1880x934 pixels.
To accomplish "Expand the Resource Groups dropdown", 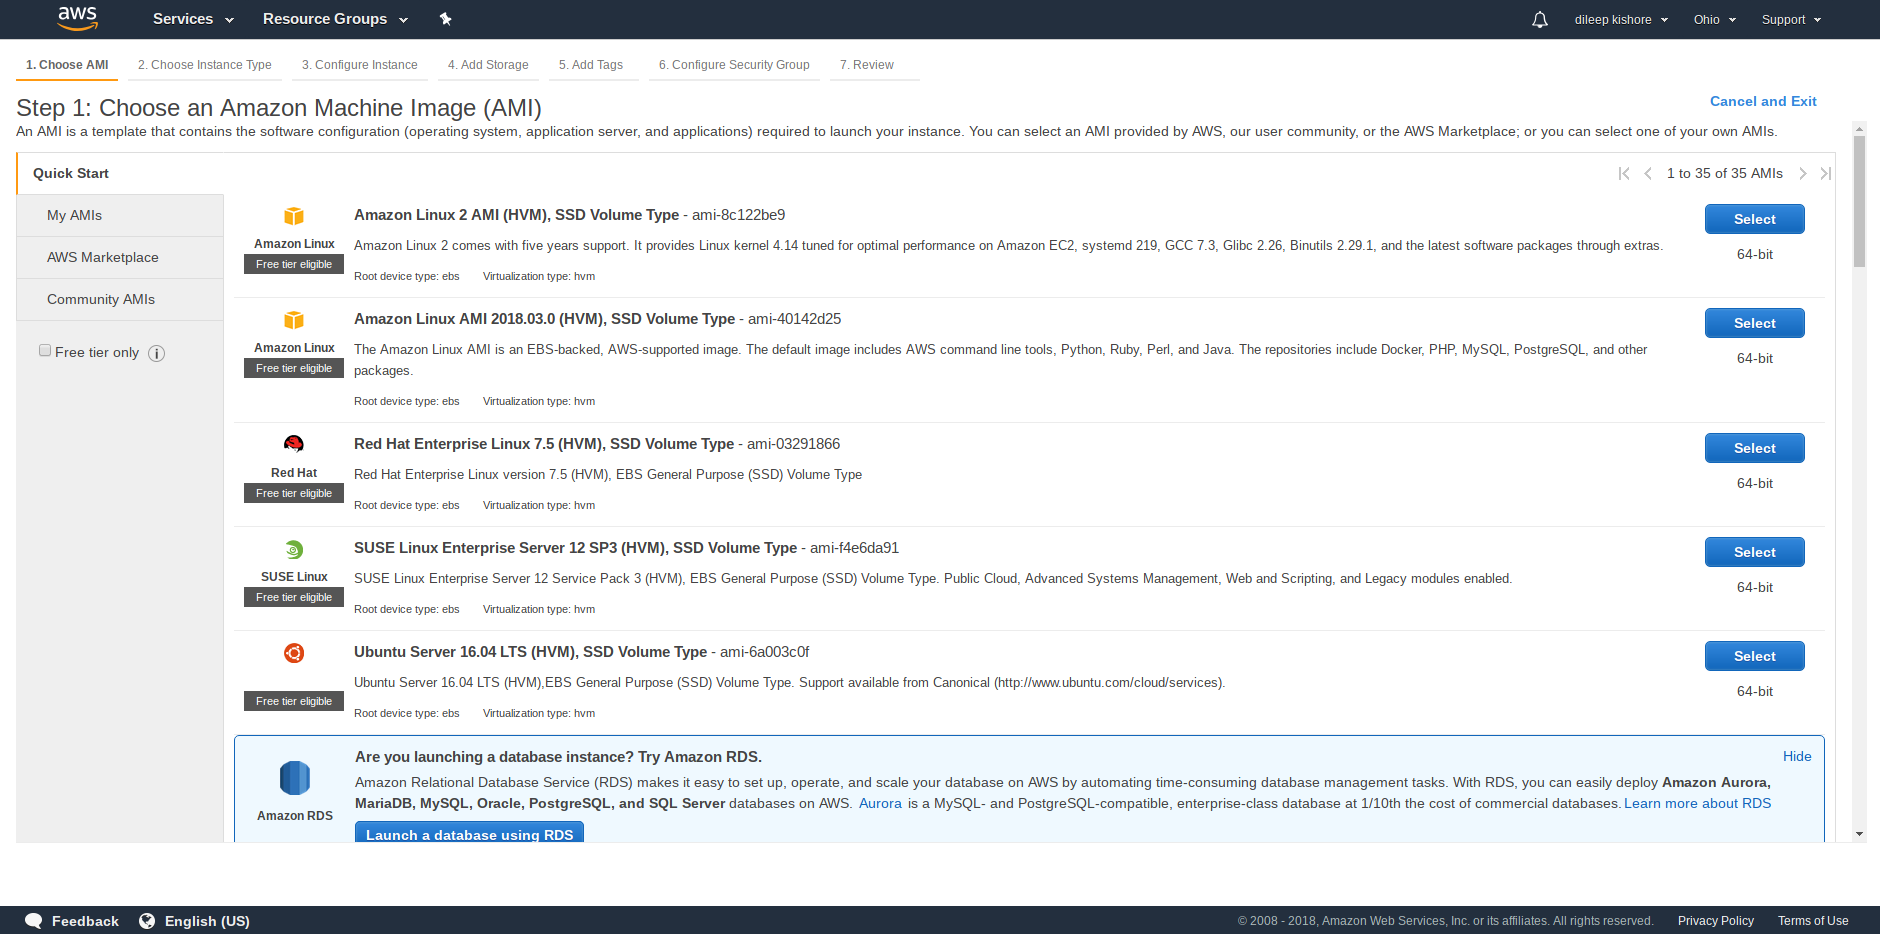I will coord(335,19).
